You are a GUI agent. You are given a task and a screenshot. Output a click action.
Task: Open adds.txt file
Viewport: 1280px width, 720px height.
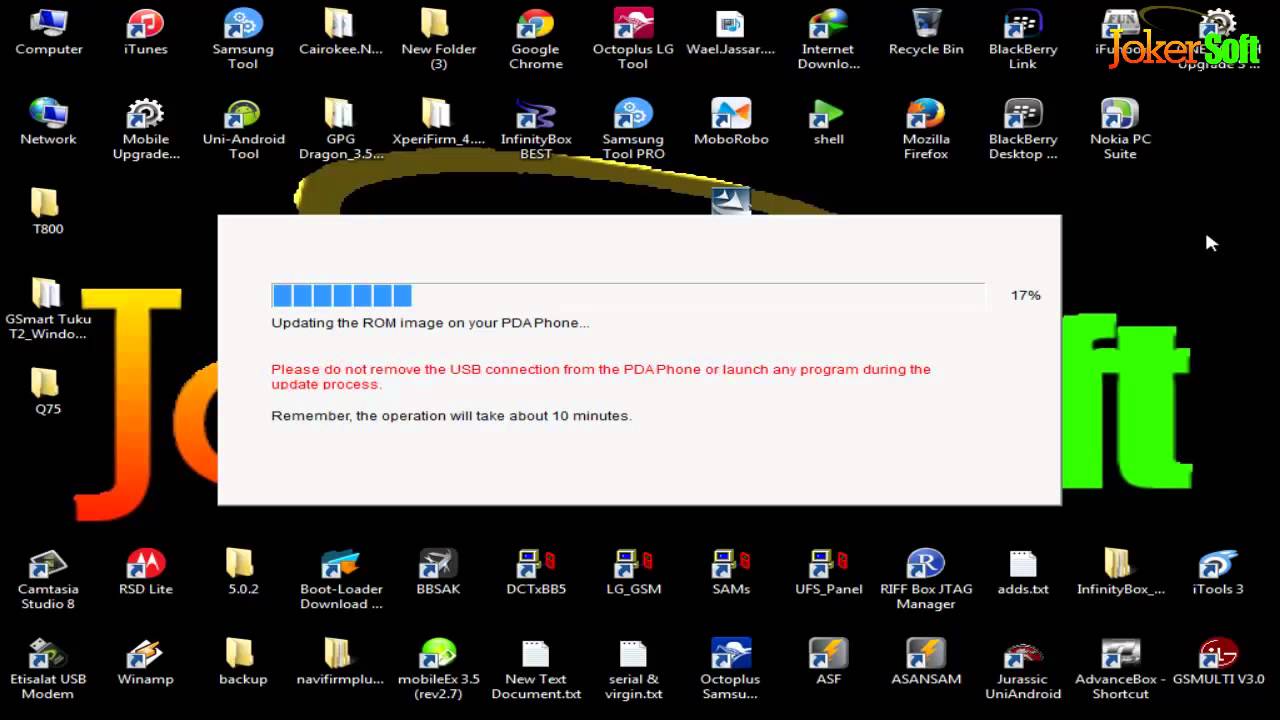(1023, 572)
